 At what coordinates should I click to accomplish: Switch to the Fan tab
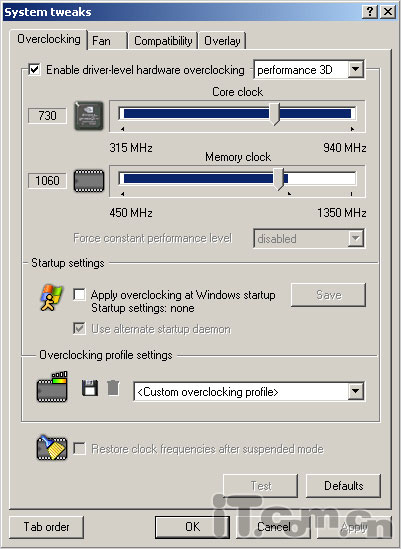click(106, 41)
